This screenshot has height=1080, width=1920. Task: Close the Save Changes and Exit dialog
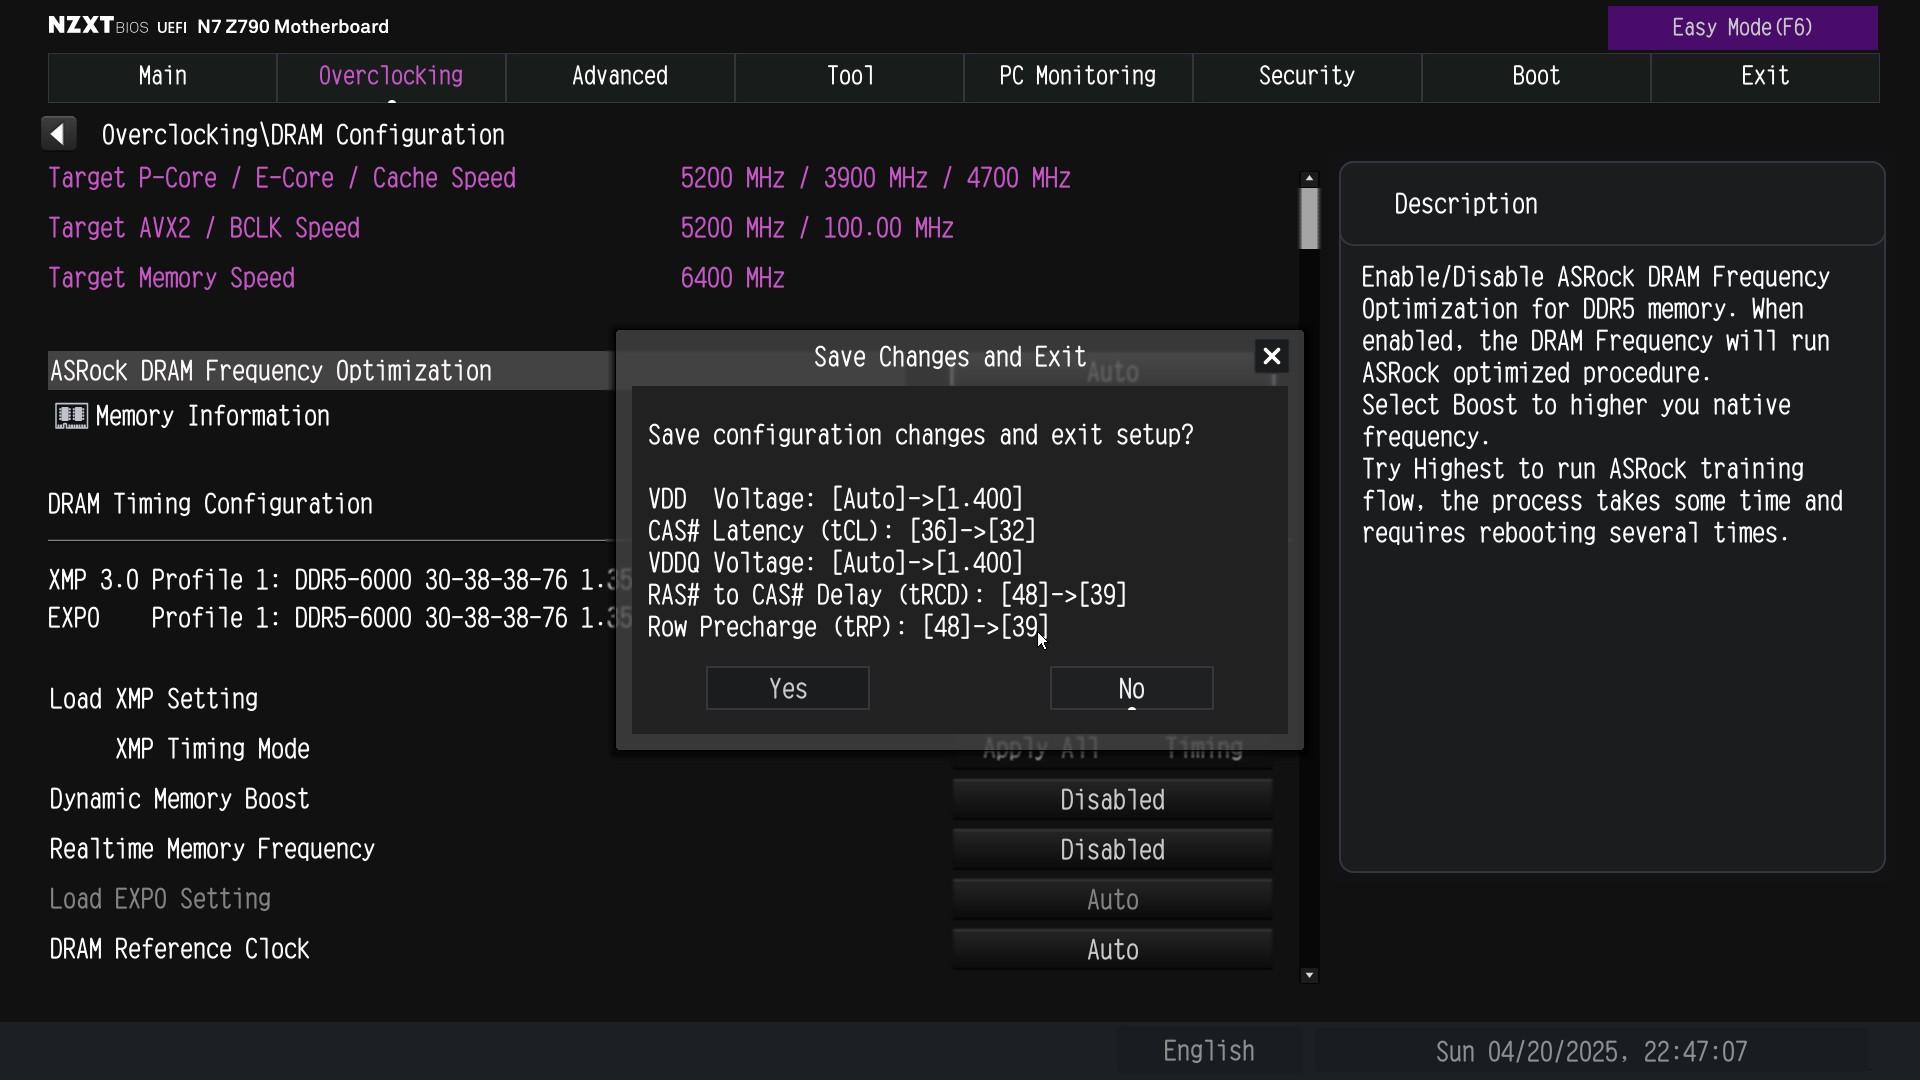point(1271,357)
